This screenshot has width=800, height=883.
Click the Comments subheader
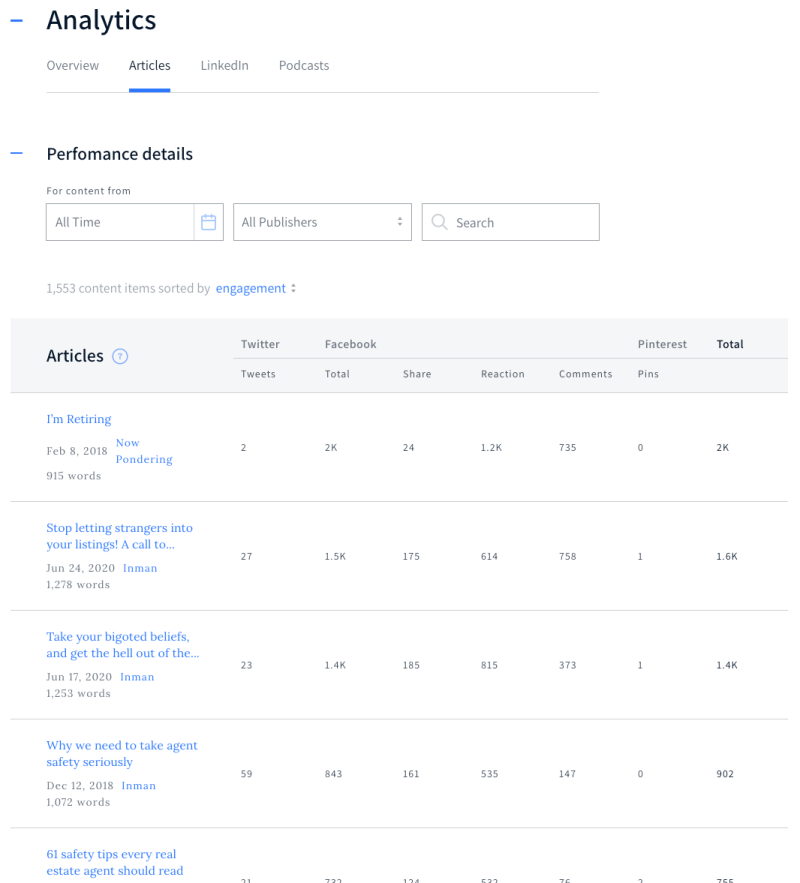coord(586,374)
